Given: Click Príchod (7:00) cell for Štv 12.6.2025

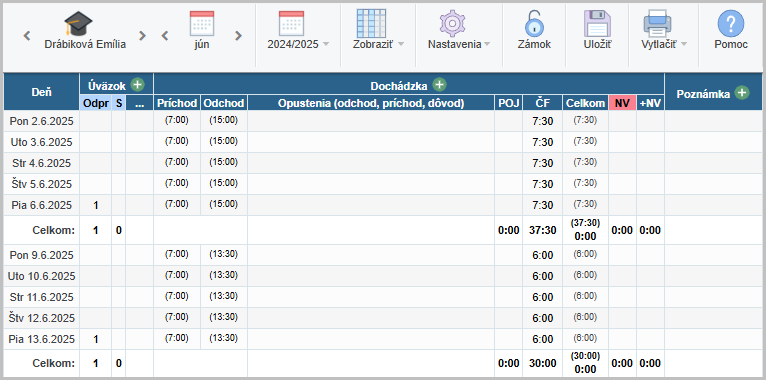Looking at the screenshot, I should coord(177,318).
